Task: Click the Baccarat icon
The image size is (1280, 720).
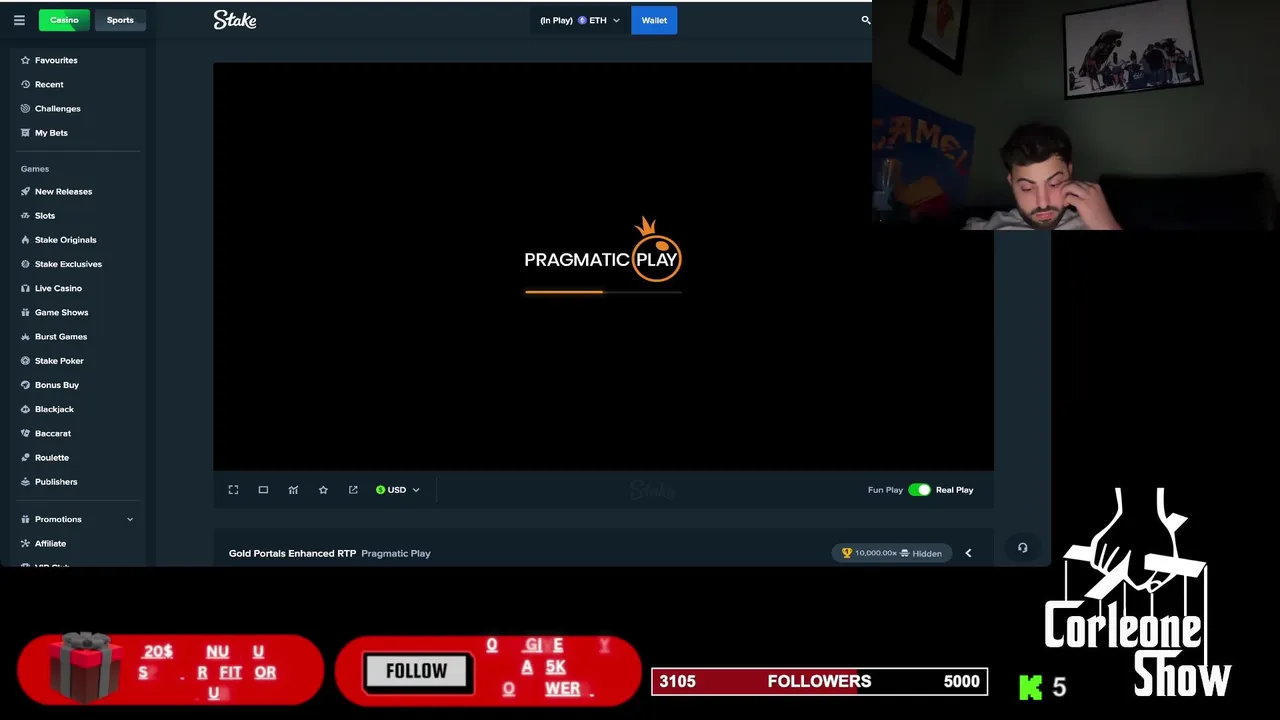Action: [26, 433]
